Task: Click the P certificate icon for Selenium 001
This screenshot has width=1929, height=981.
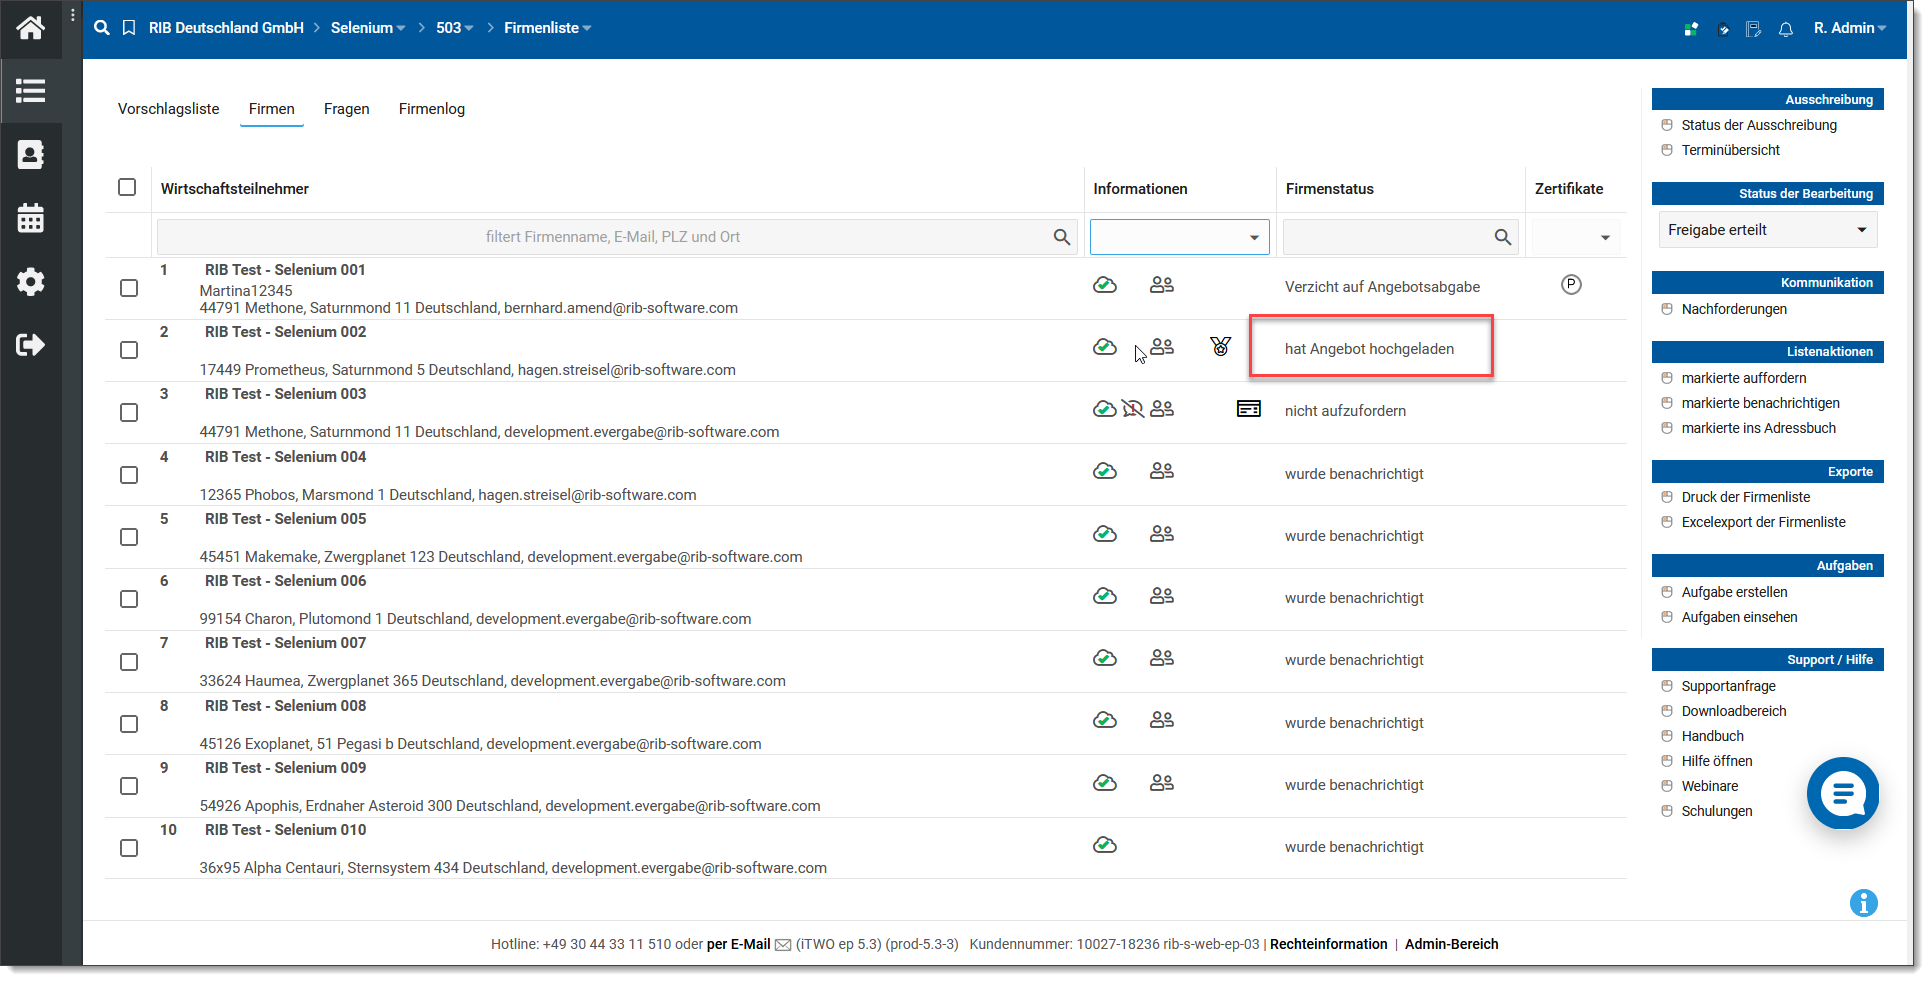Action: coord(1571,285)
